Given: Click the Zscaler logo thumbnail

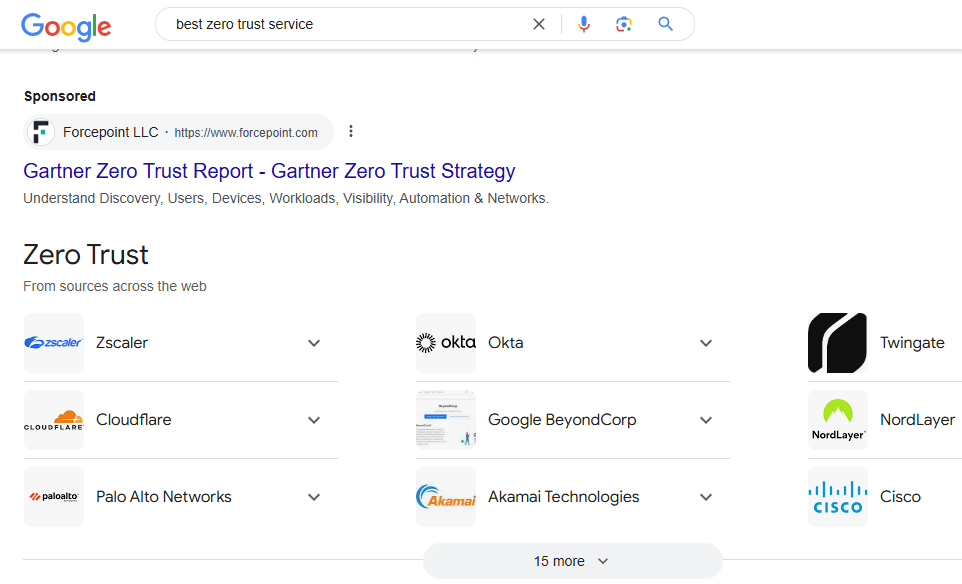Looking at the screenshot, I should pos(54,343).
